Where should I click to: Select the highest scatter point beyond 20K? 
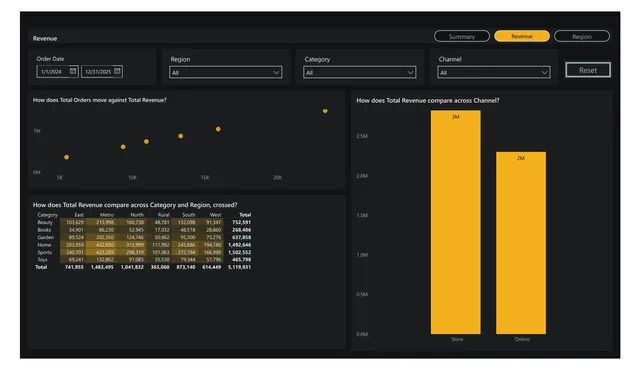tap(325, 111)
